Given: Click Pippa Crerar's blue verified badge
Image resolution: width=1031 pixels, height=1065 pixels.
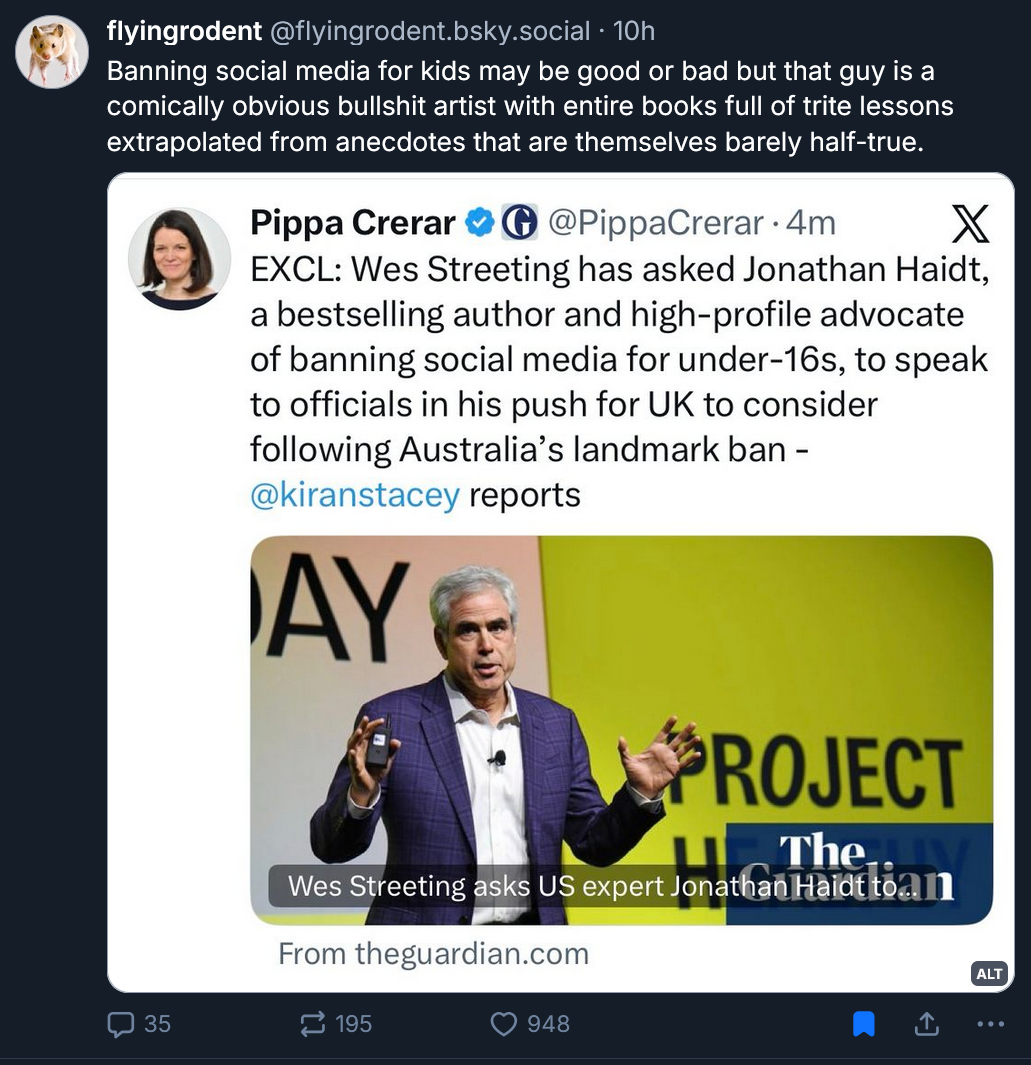Looking at the screenshot, I should [481, 222].
